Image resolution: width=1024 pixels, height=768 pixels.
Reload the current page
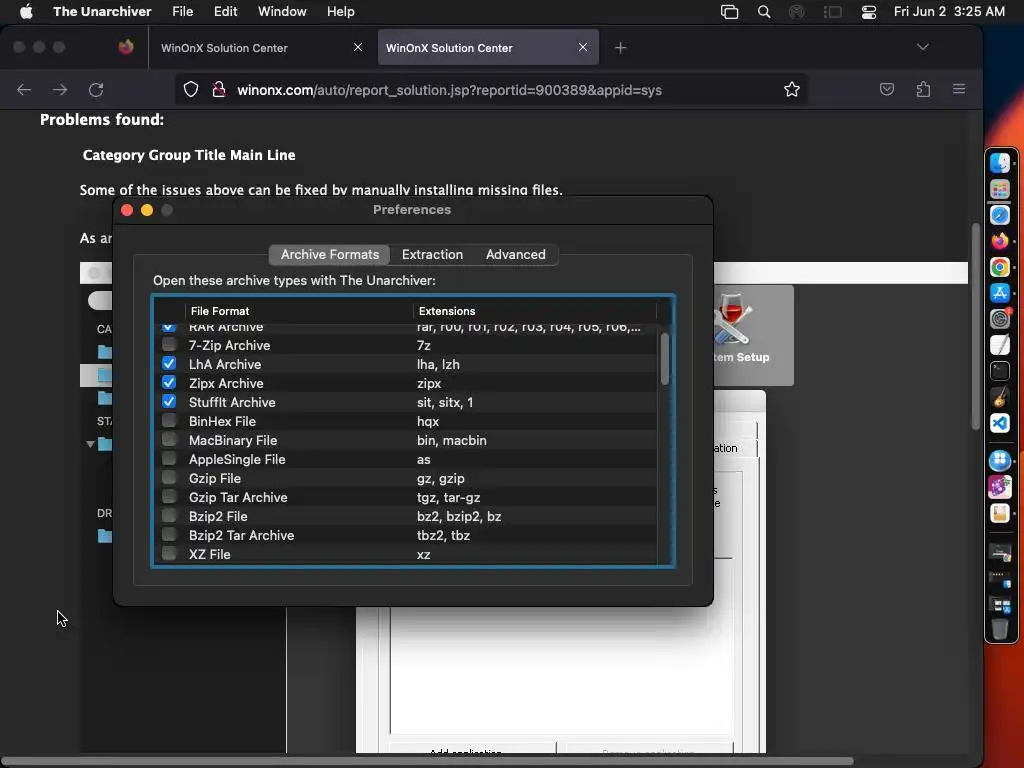96,89
